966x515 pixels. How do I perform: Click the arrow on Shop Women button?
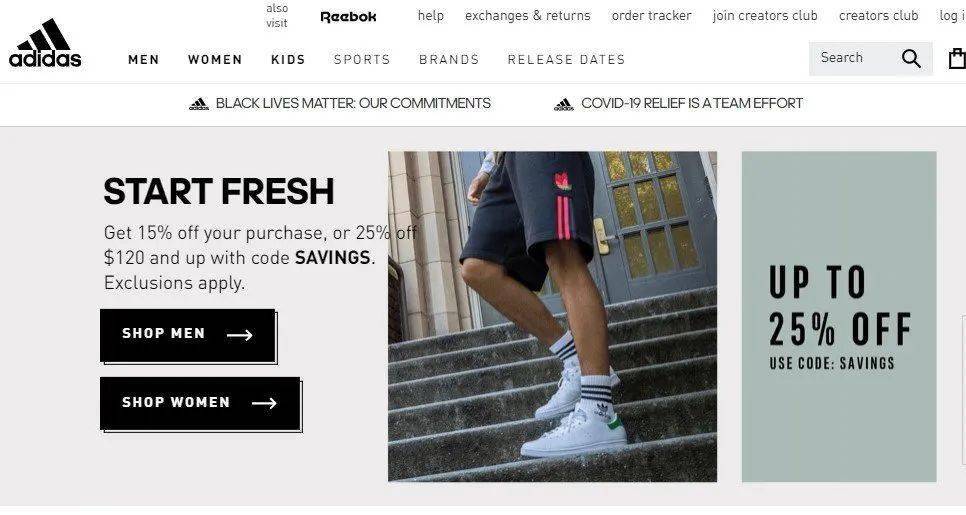pos(264,403)
